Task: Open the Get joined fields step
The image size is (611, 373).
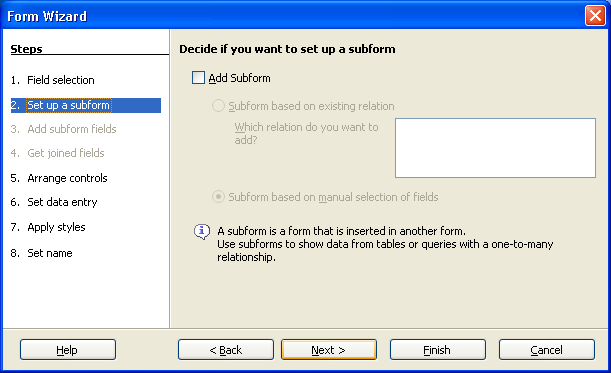Action: 66,153
